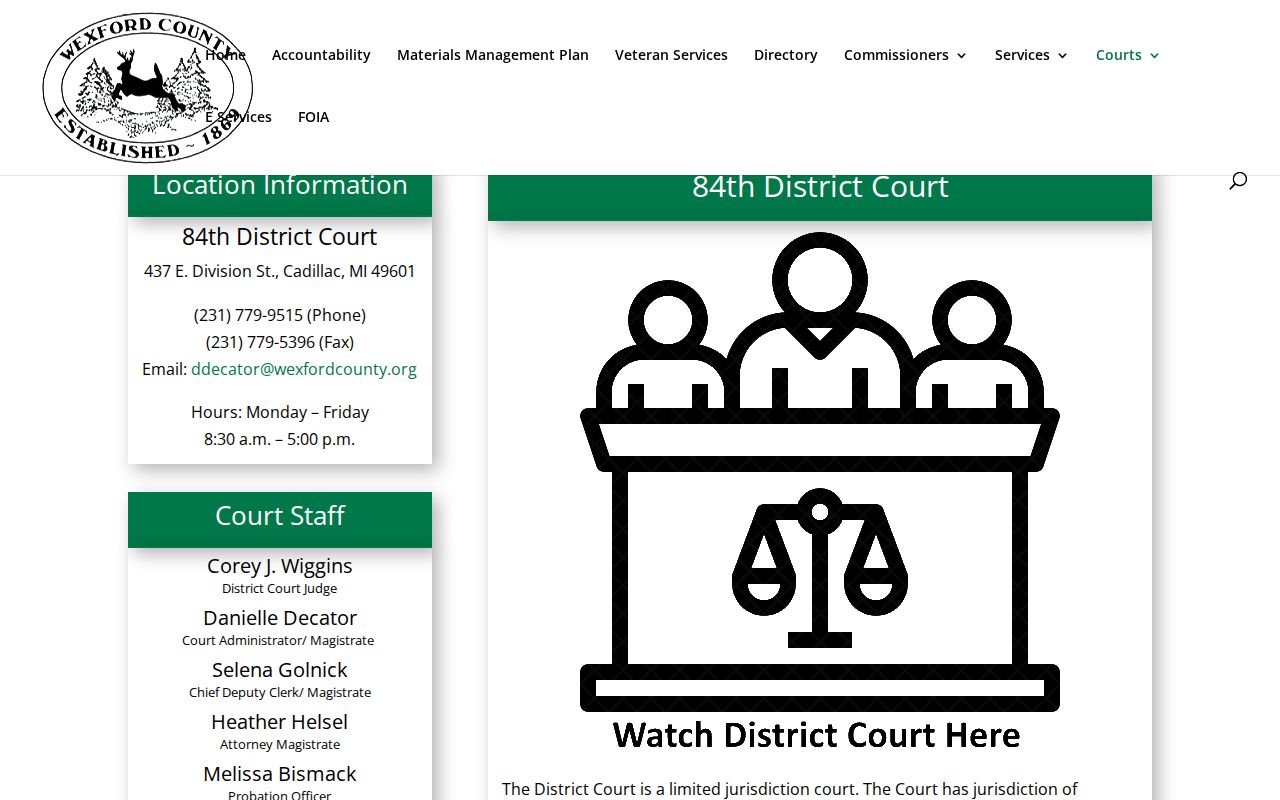
Task: Open the E-Services menu item
Action: (238, 117)
